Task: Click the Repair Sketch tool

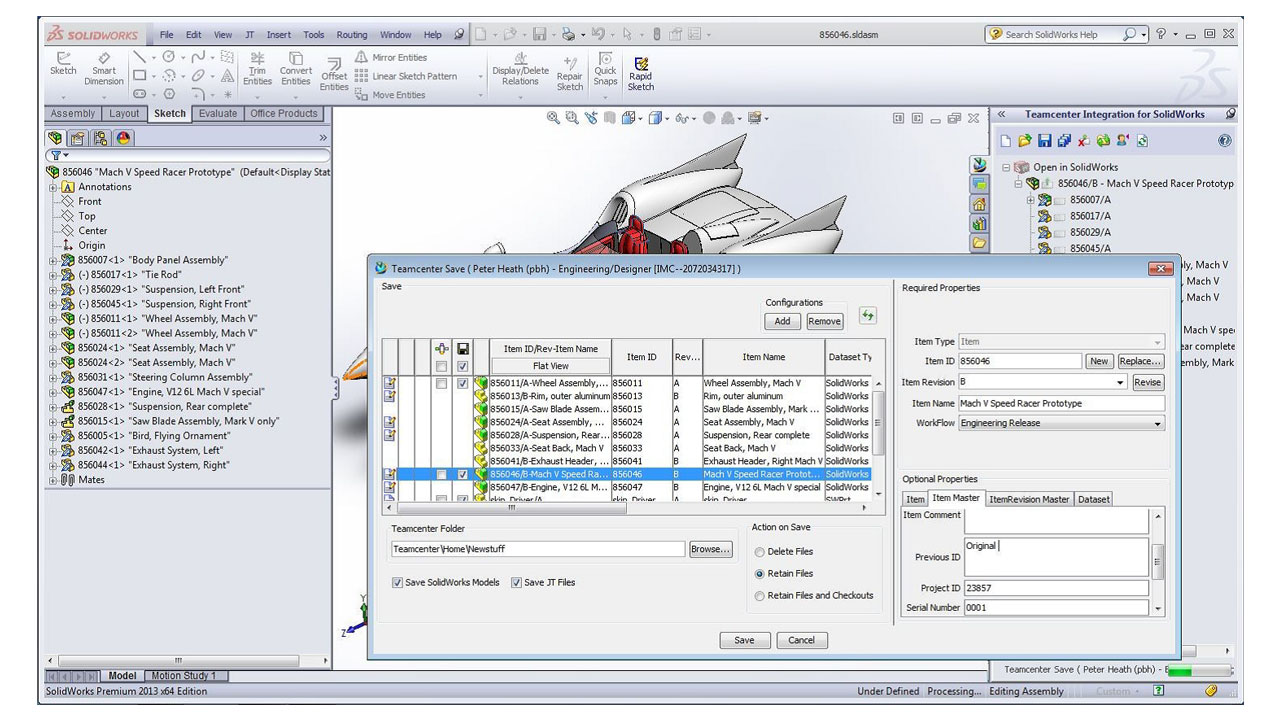Action: click(x=570, y=72)
